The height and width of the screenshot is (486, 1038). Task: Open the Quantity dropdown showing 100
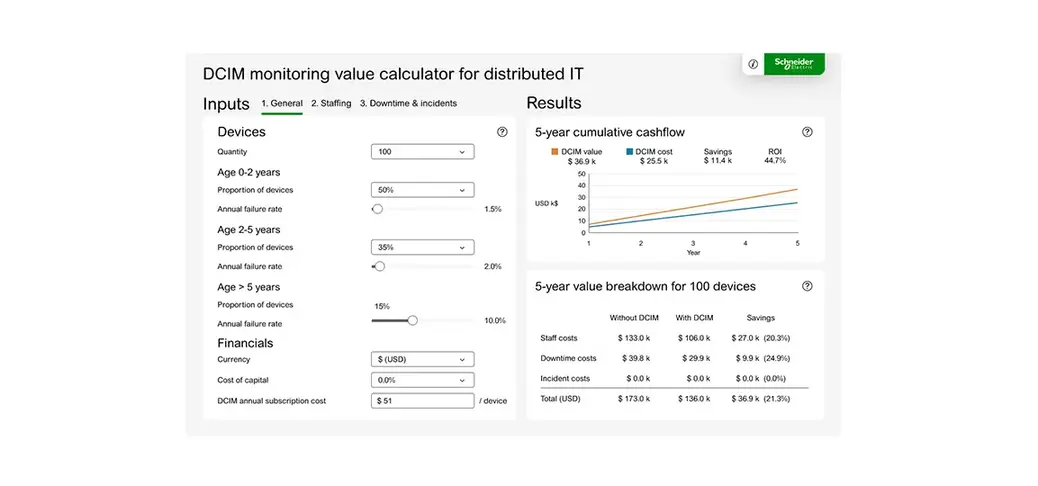coord(423,152)
